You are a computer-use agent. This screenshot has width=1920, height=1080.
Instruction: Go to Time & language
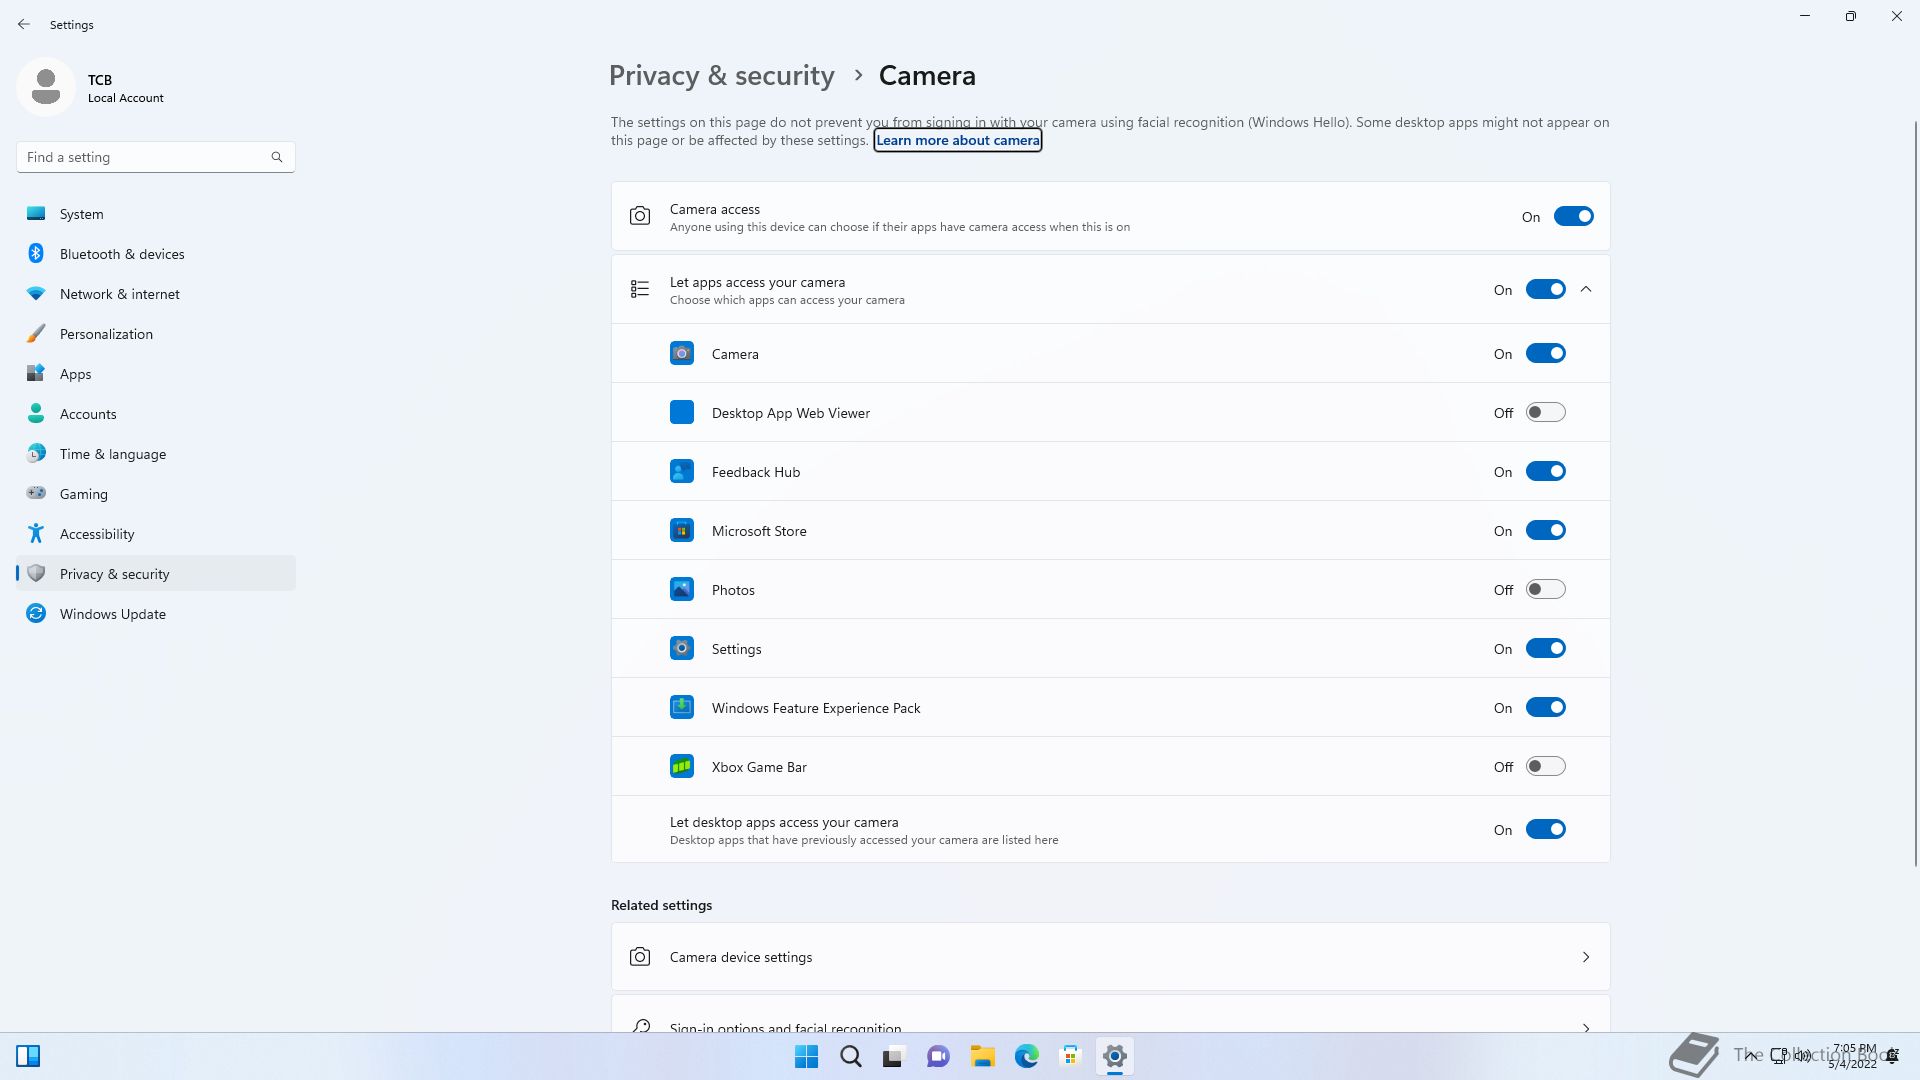coord(156,454)
